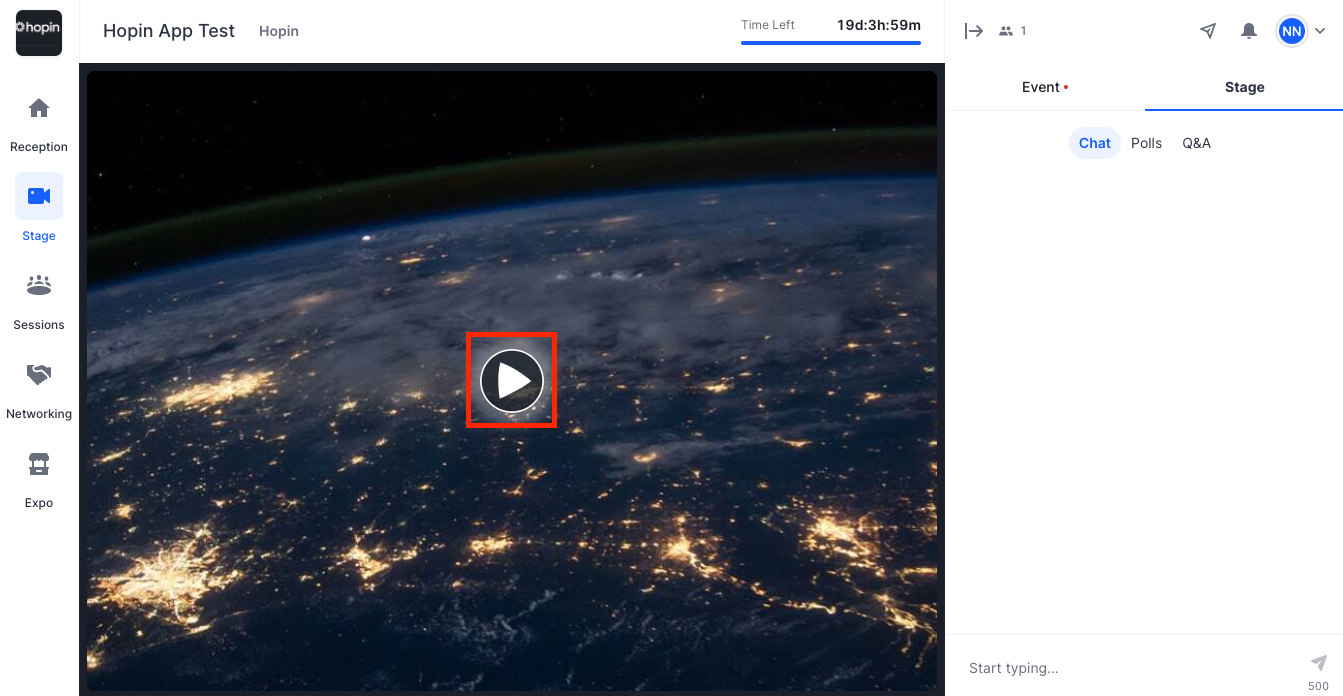This screenshot has height=696, width=1343.
Task: Open the Expo booth icon
Action: coord(39,464)
